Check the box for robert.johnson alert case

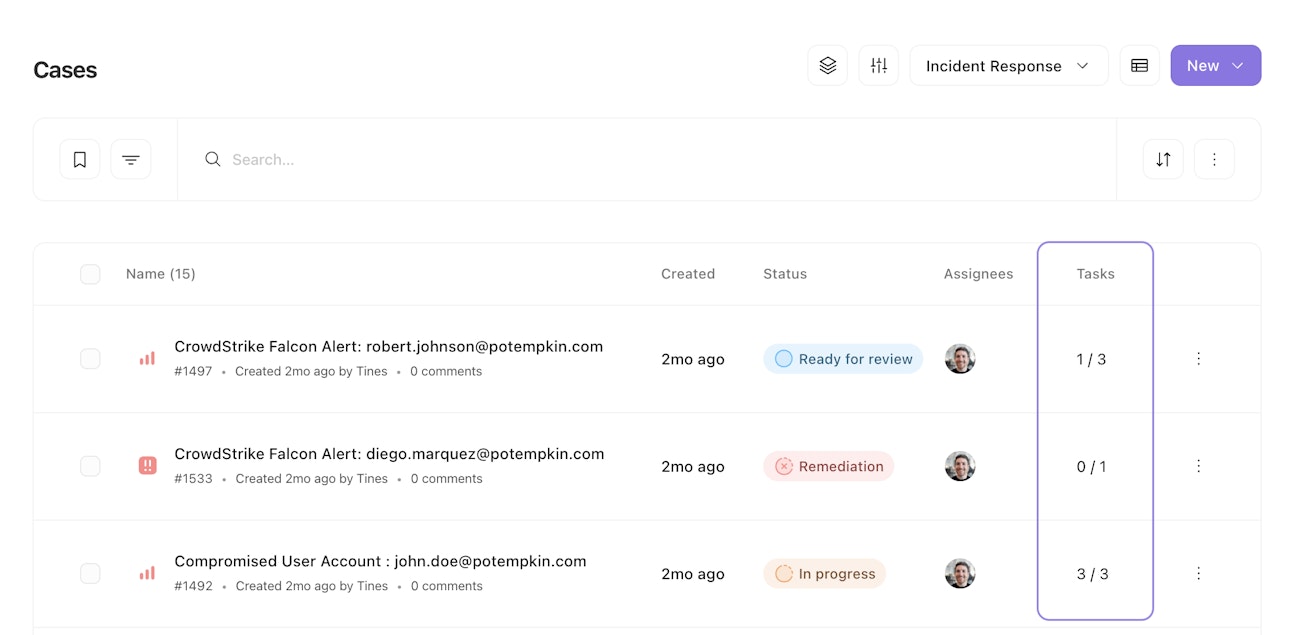click(x=90, y=359)
